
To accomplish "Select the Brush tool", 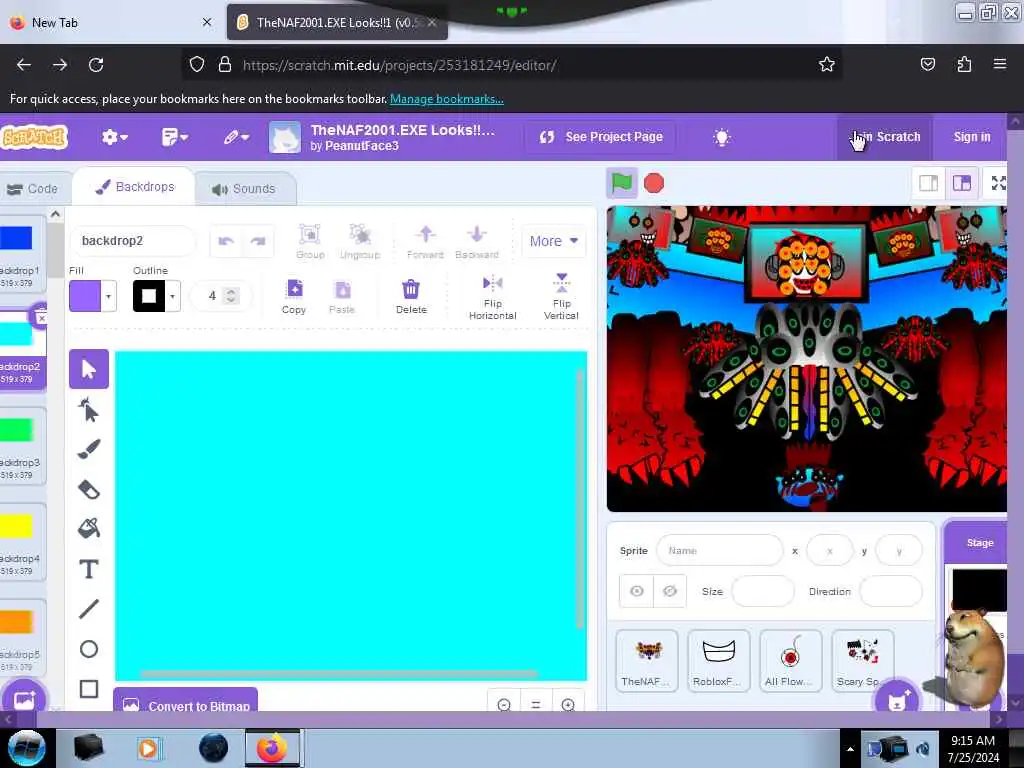I will coord(89,449).
